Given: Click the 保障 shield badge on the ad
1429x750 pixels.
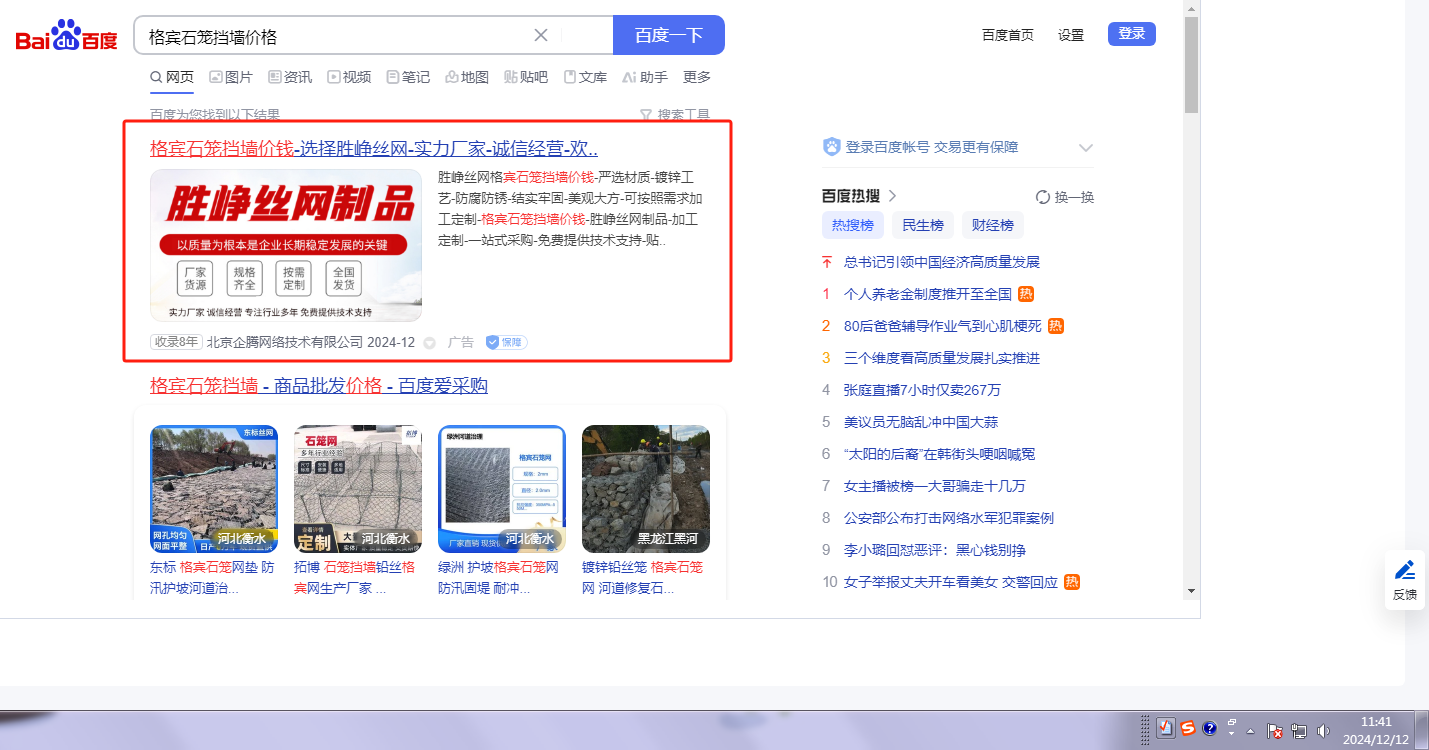Looking at the screenshot, I should click(x=506, y=342).
